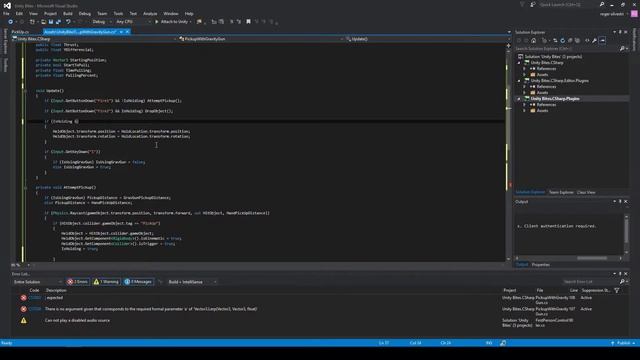Click the Undo toolbar icon
The width and height of the screenshot is (640, 360).
(68, 22)
